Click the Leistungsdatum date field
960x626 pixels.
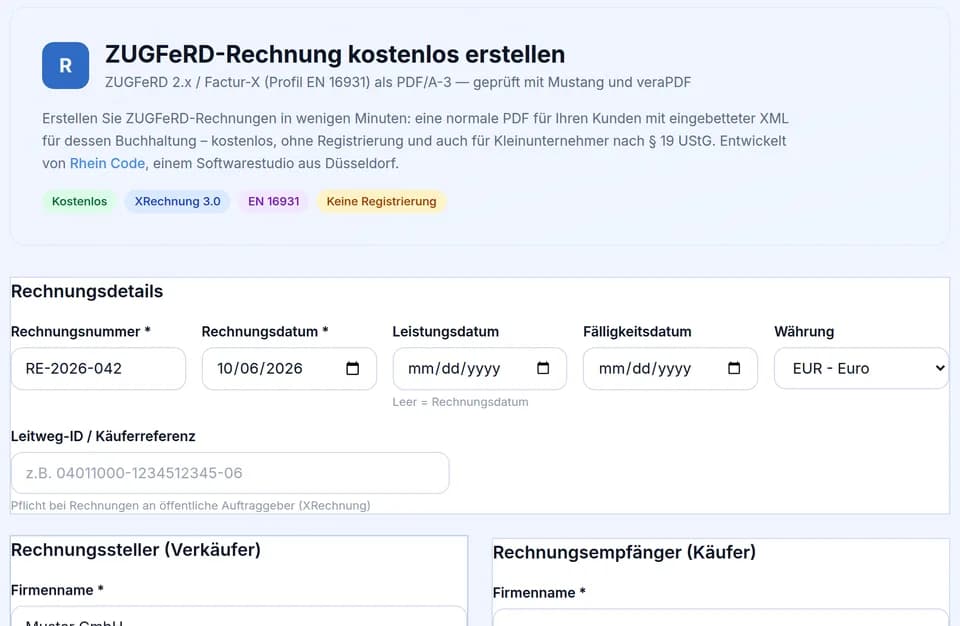coord(480,368)
